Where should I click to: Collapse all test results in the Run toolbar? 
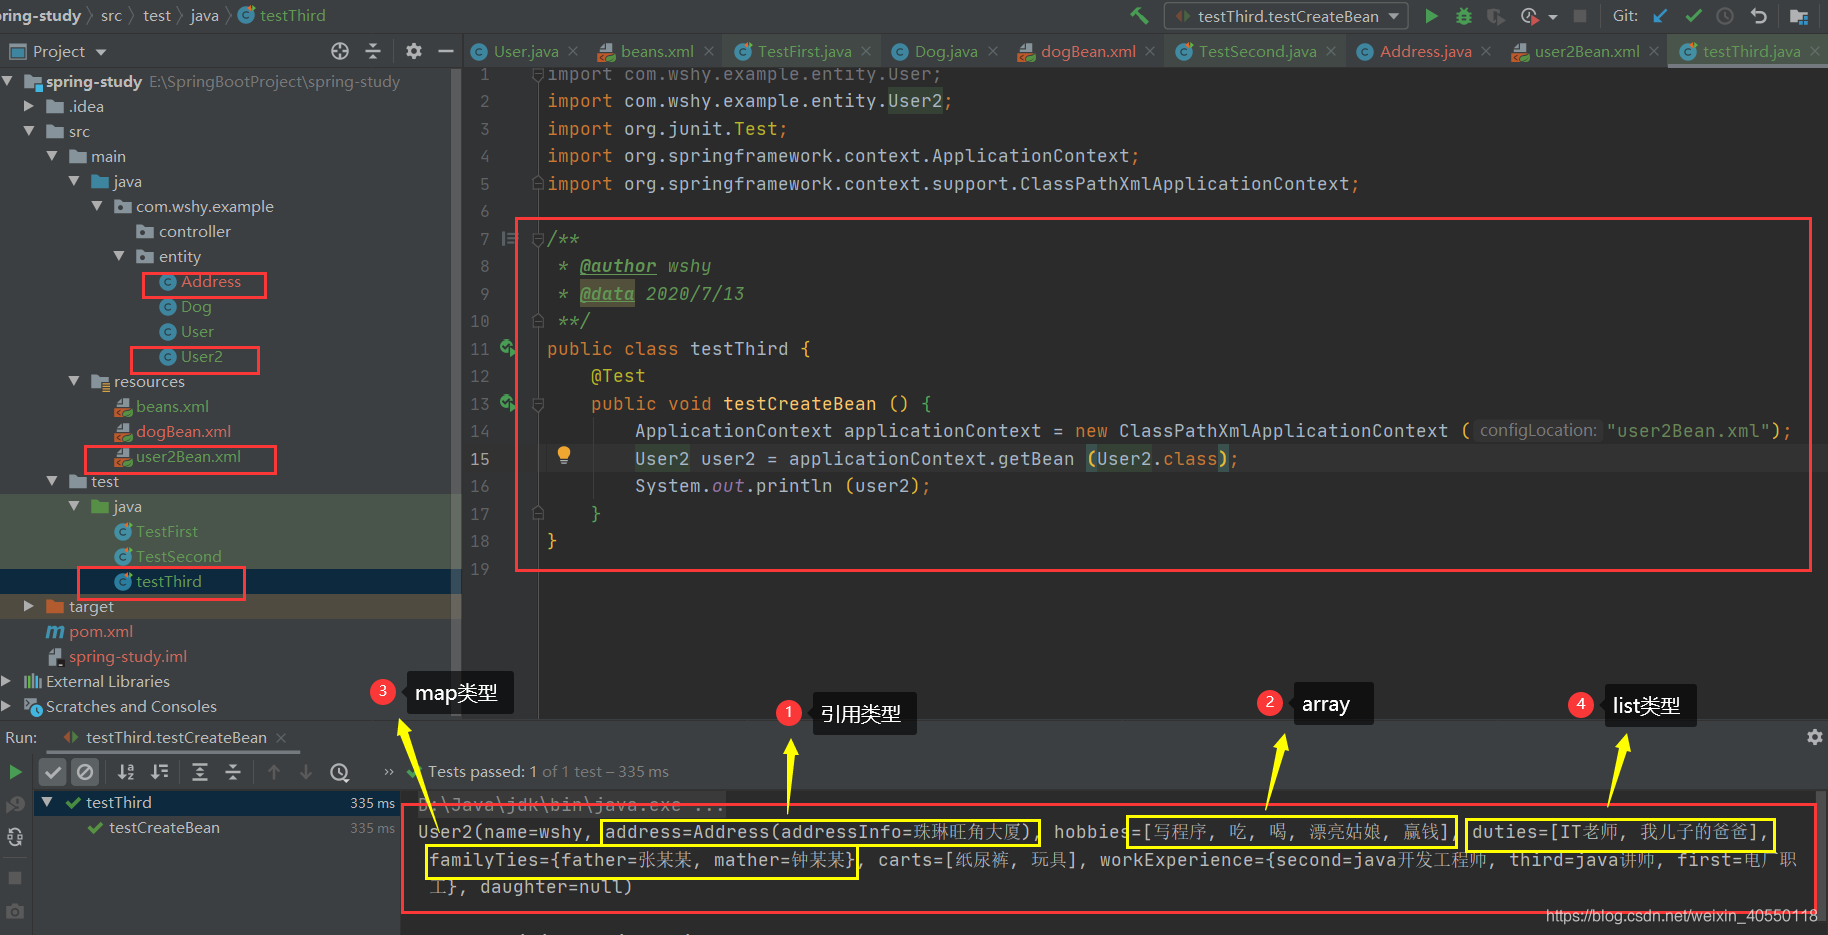233,772
